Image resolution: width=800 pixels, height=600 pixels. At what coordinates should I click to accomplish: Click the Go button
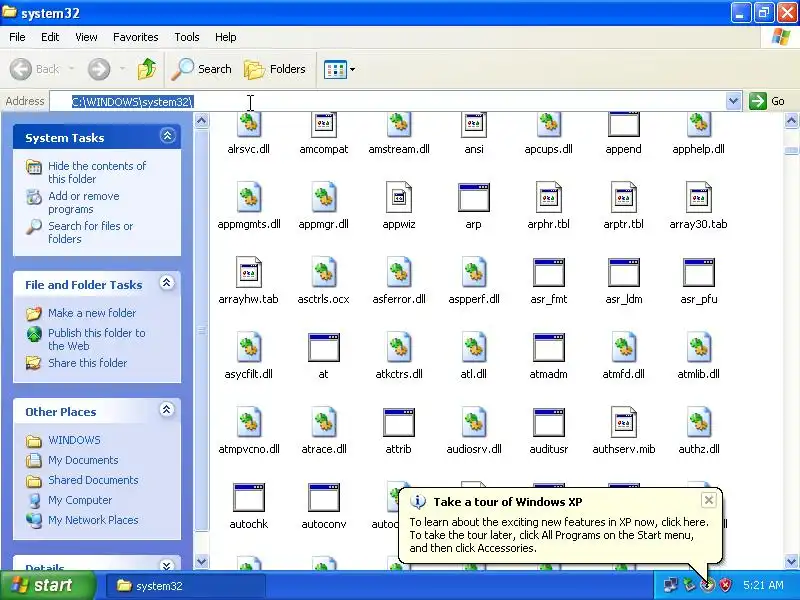767,101
